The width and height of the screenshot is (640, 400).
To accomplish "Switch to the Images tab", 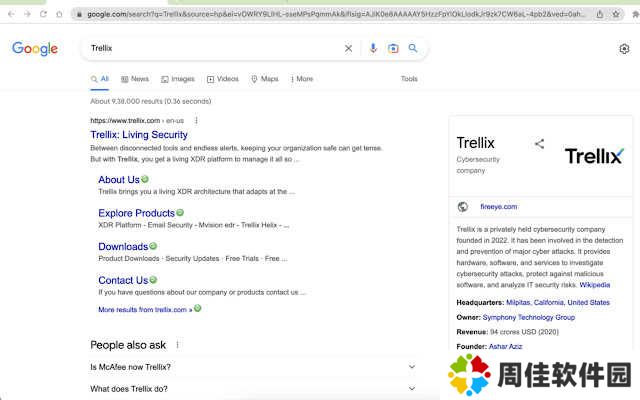I will click(178, 79).
